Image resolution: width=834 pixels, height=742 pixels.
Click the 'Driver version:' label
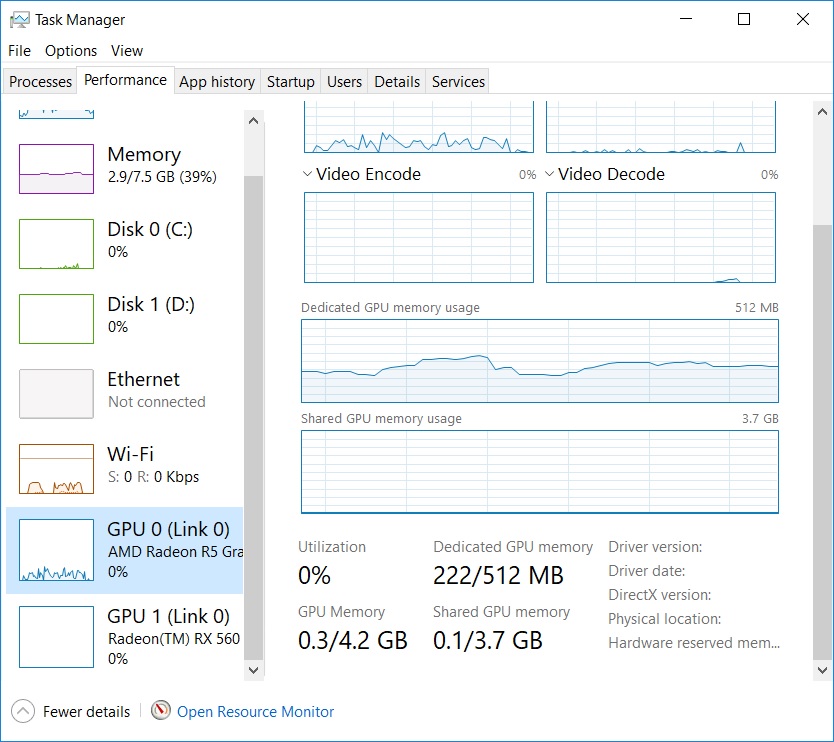(x=655, y=547)
